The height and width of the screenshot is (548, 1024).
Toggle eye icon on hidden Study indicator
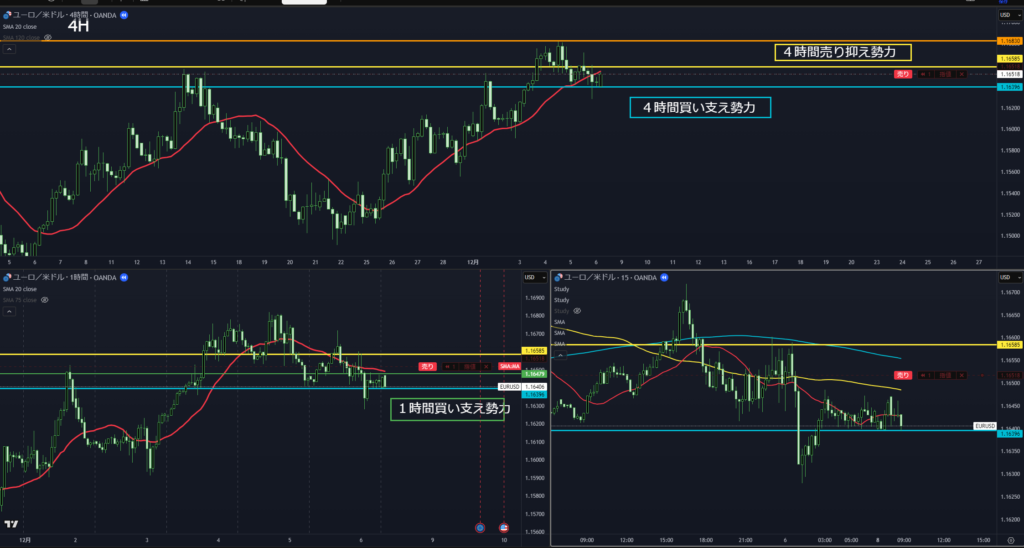pyautogui.click(x=577, y=311)
